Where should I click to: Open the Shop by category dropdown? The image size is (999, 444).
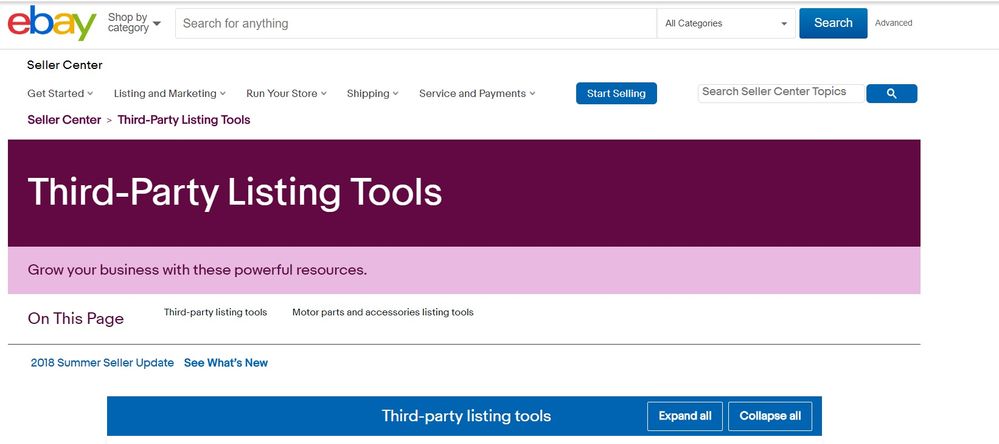134,23
